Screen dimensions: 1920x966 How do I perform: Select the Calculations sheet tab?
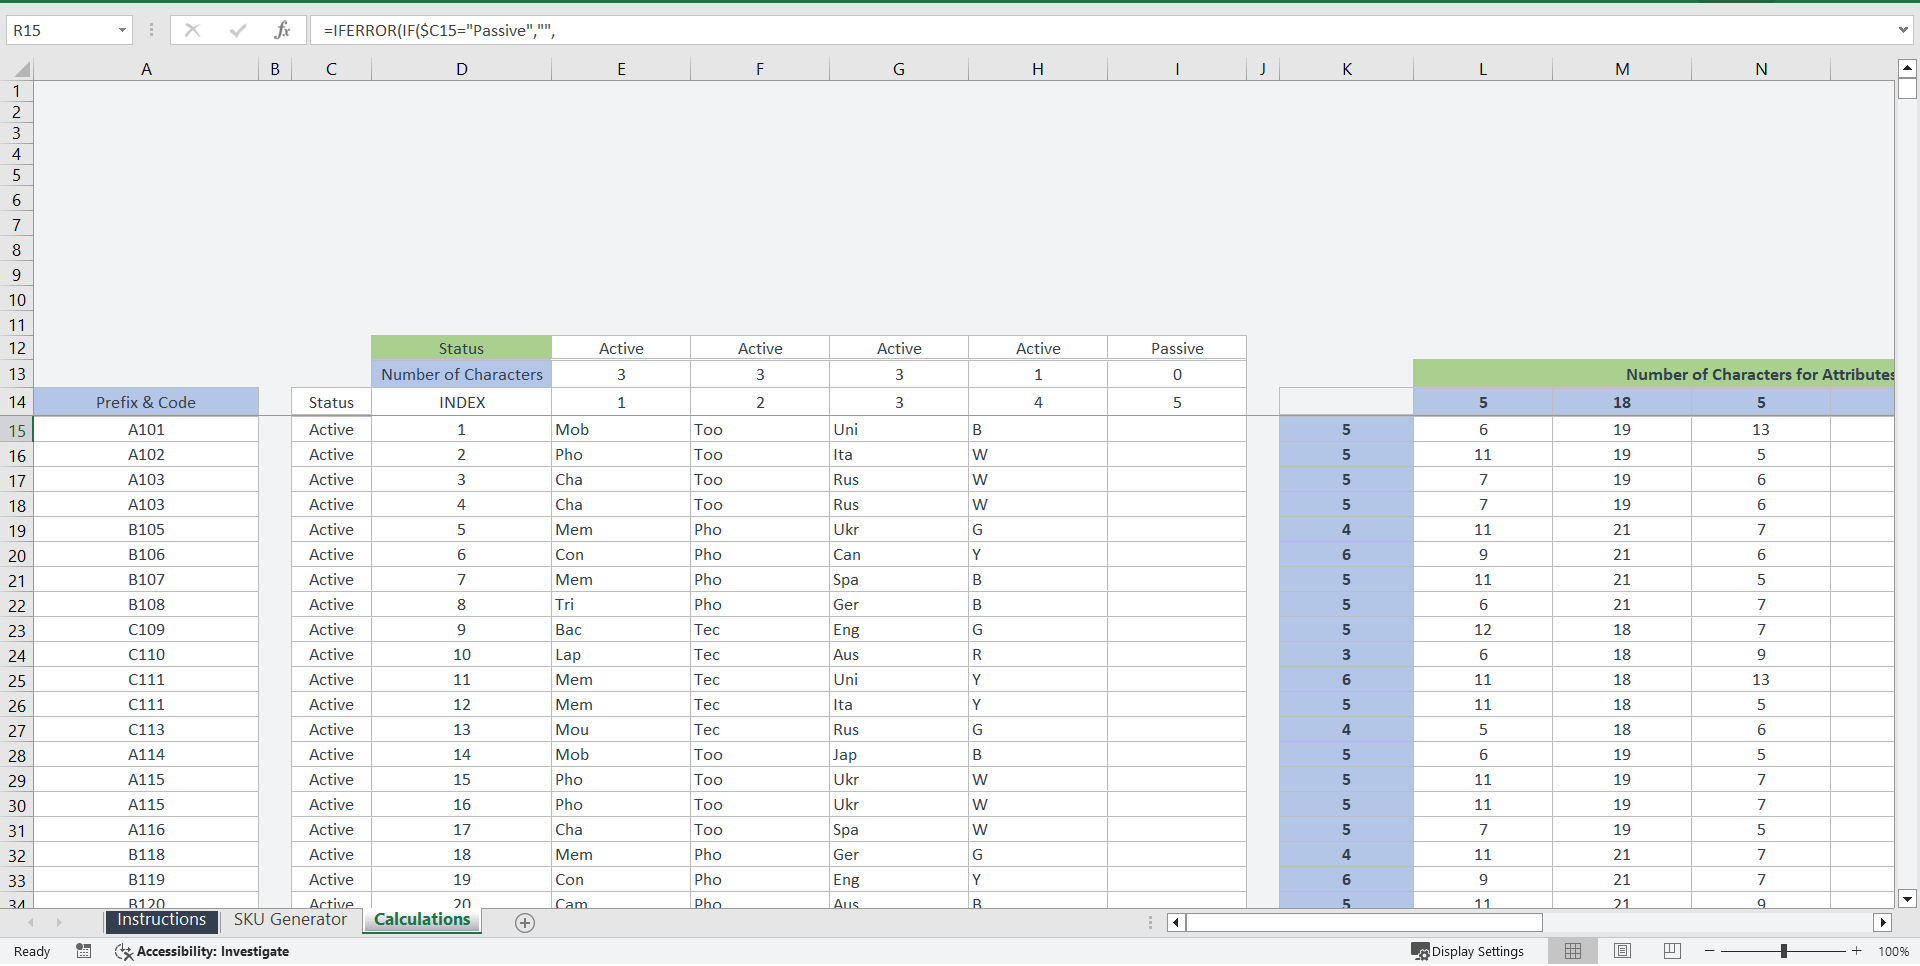[422, 920]
